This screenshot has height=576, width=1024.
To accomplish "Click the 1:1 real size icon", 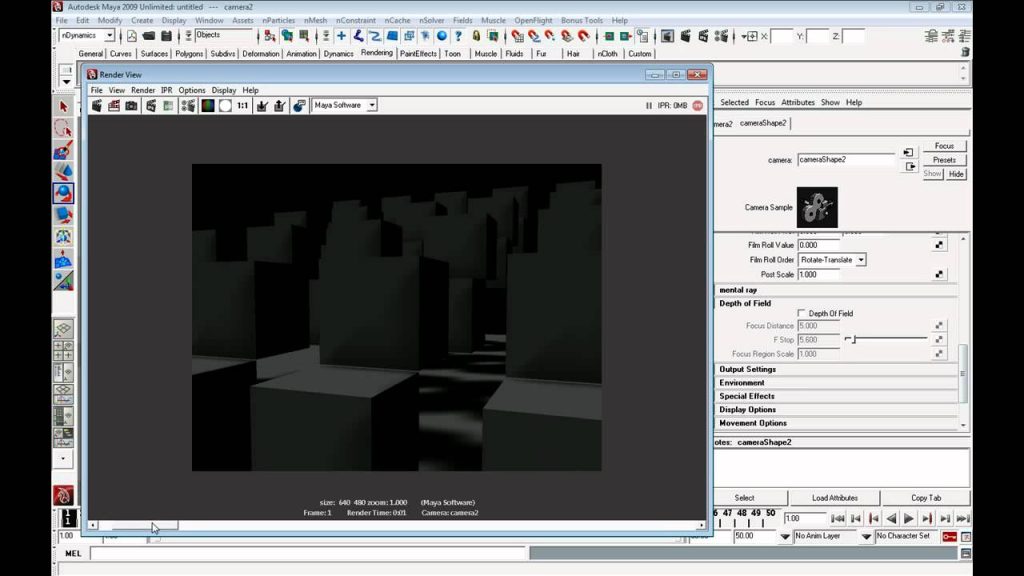I will (242, 105).
